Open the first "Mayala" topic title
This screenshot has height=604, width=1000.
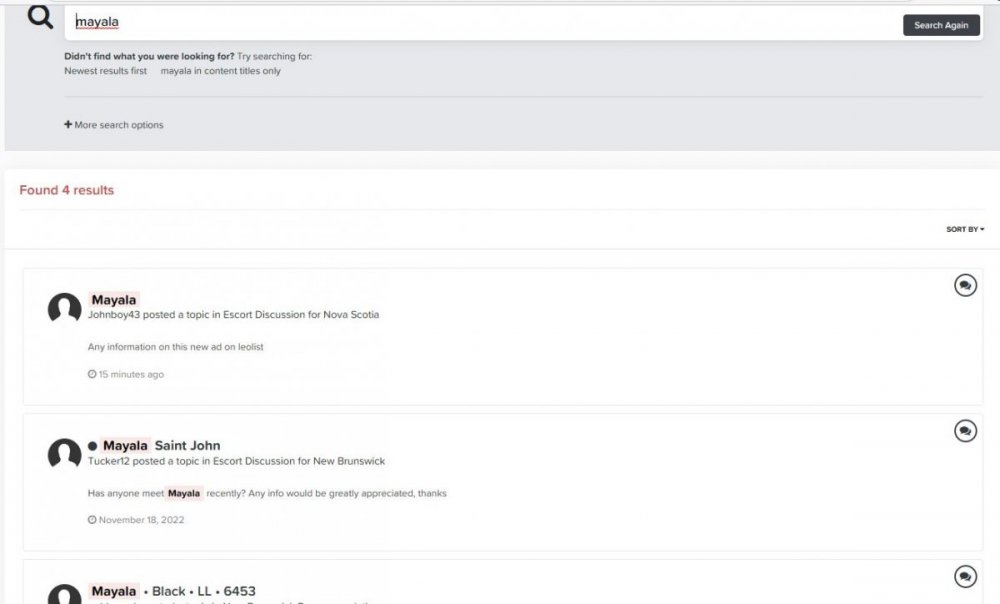point(114,300)
